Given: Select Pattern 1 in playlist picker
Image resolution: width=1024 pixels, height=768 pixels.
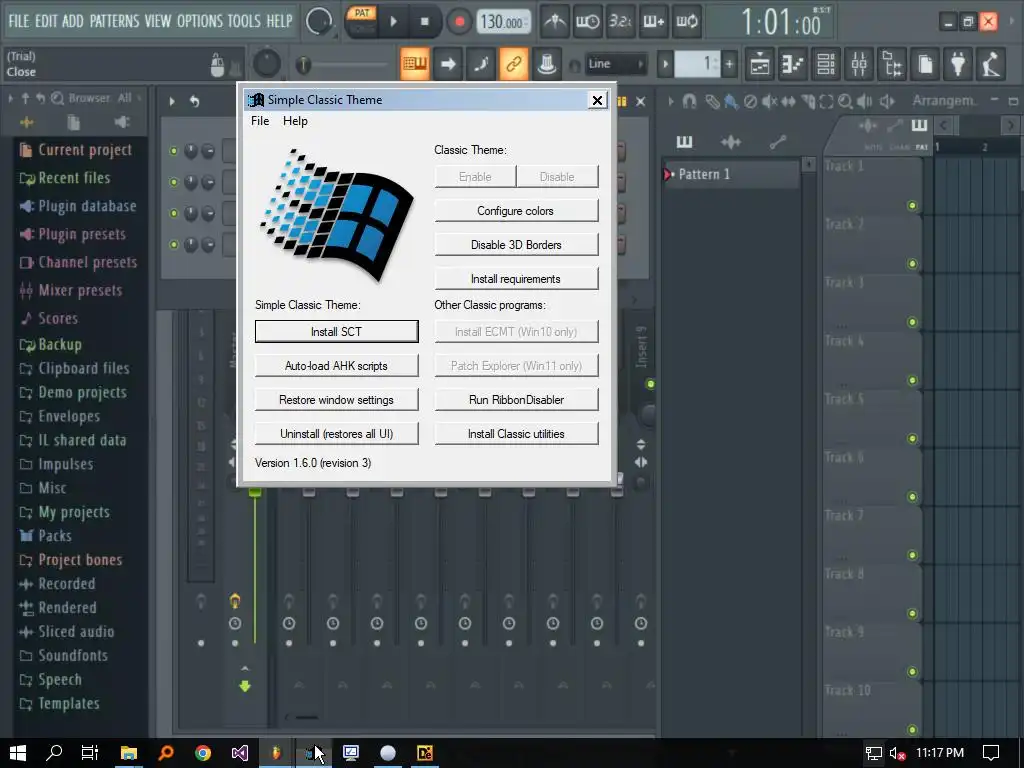Looking at the screenshot, I should pyautogui.click(x=731, y=174).
